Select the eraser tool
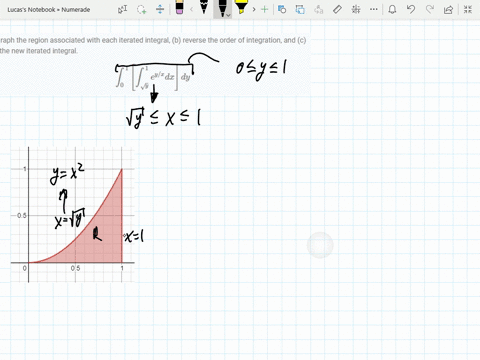The image size is (480, 360). (x=179, y=8)
